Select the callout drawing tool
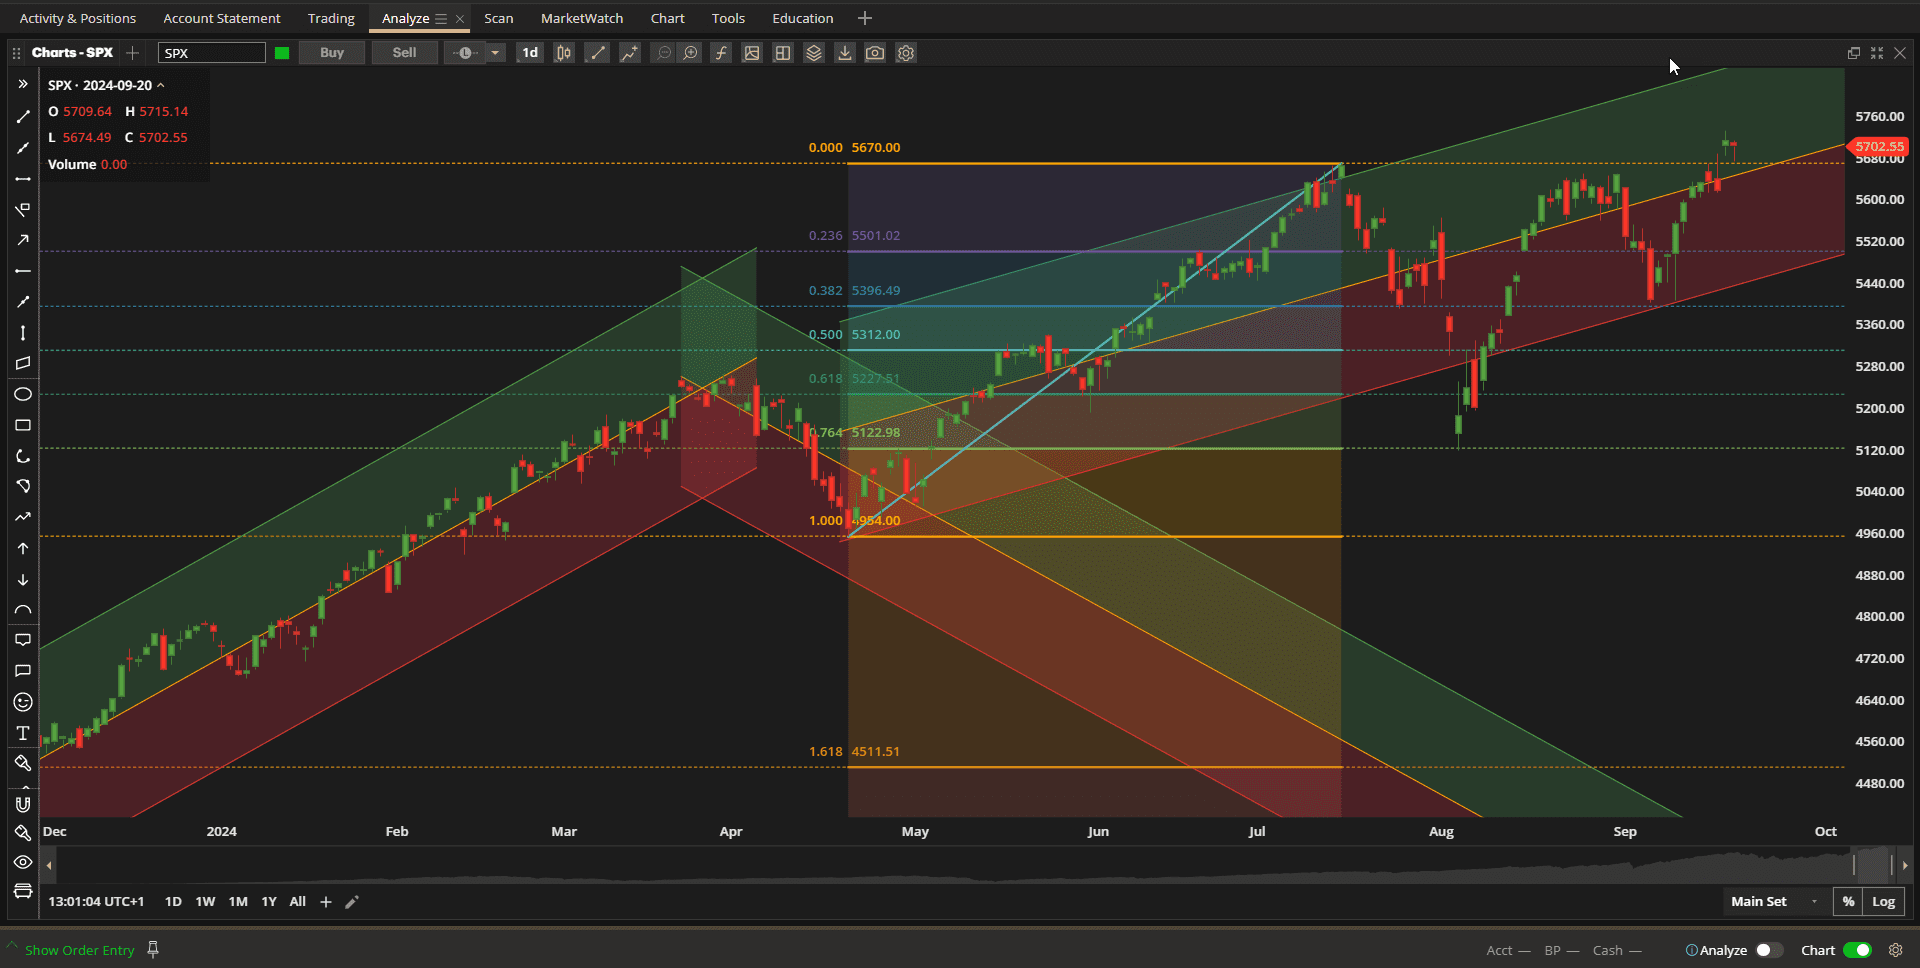 (23, 640)
